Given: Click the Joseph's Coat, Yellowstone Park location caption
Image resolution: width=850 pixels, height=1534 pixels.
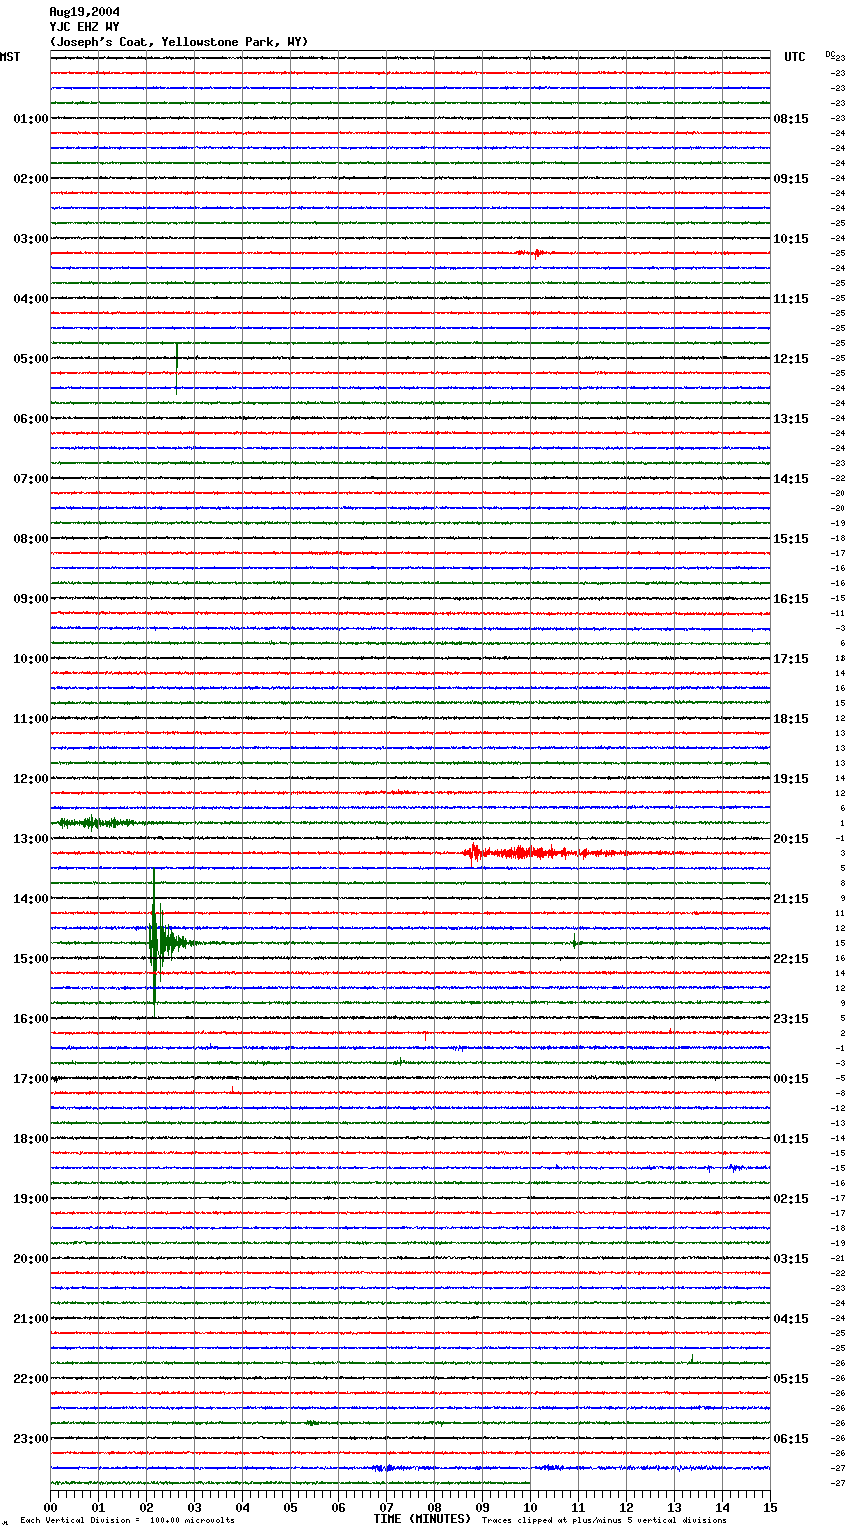Looking at the screenshot, I should point(179,42).
